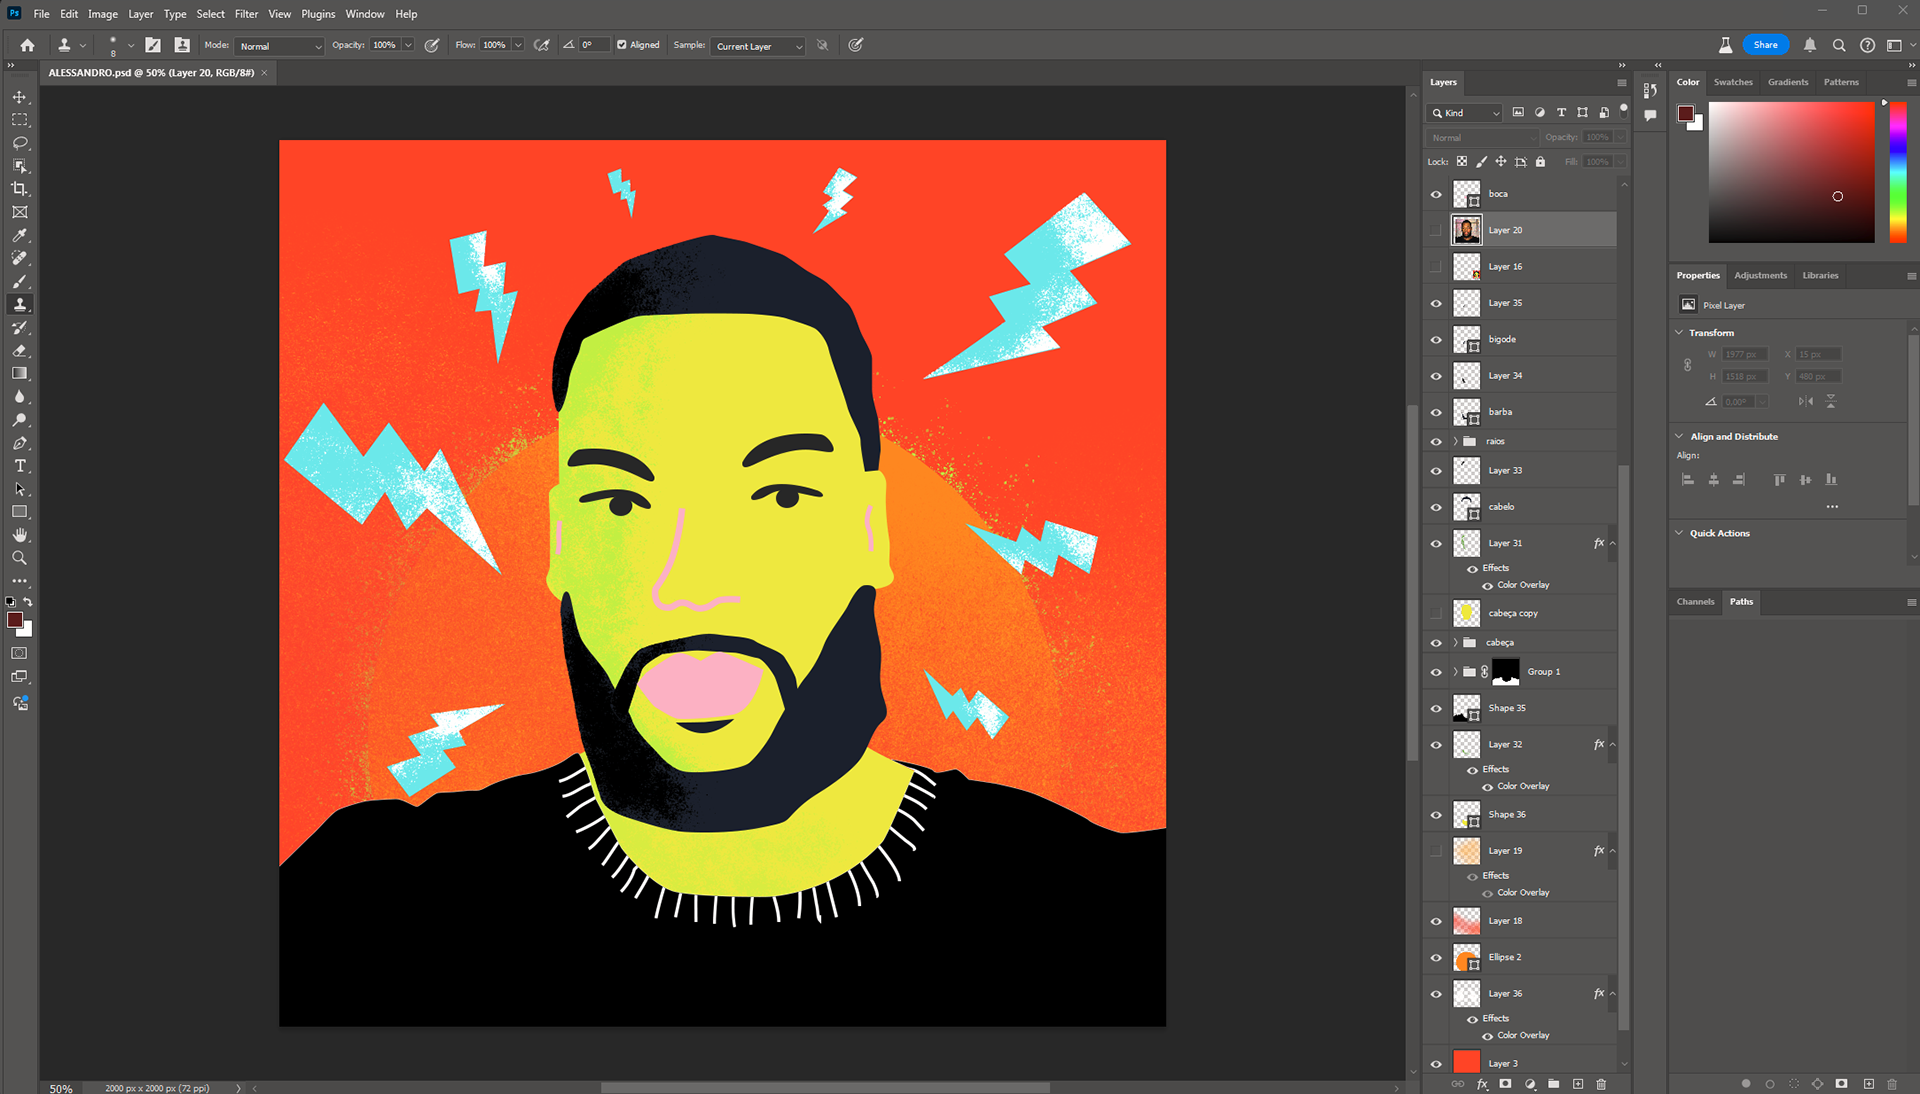Screen dimensions: 1920x1094
Task: Show the Layer 16 visibility
Action: (1436, 267)
